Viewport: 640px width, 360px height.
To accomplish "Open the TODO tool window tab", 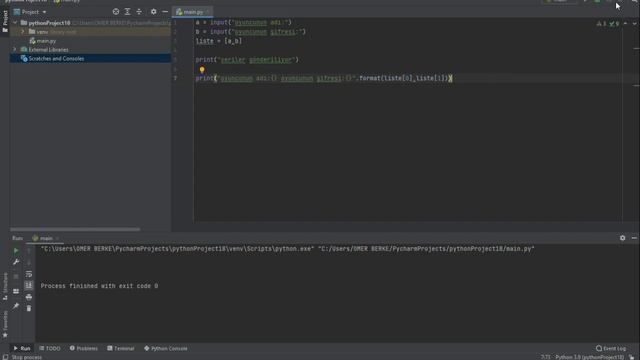I will [x=50, y=348].
